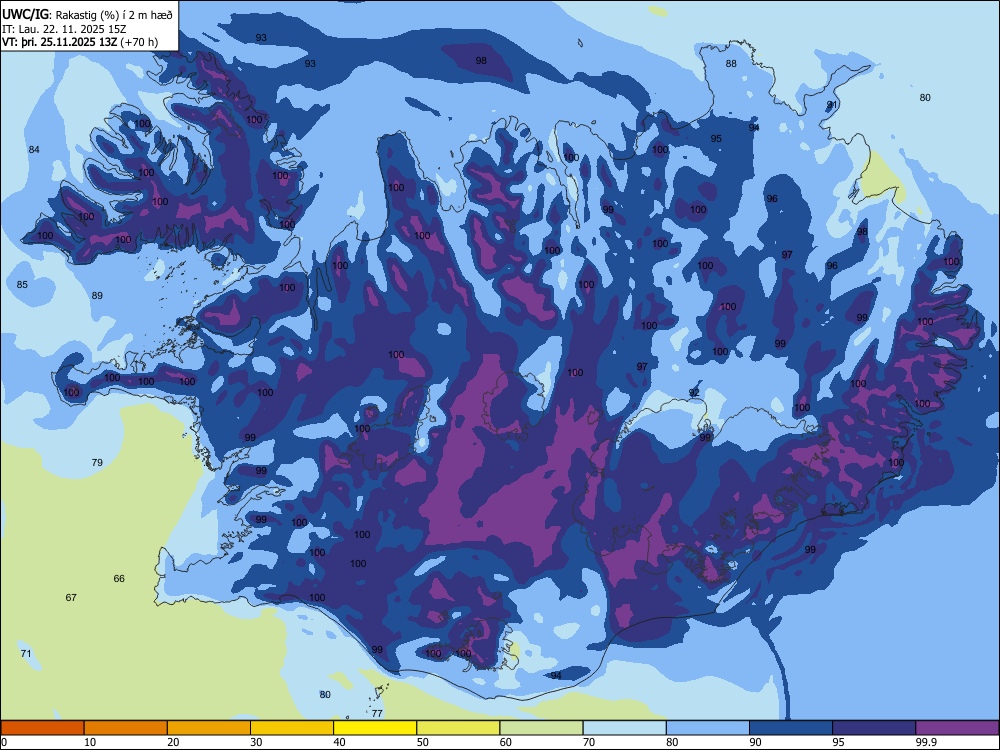Image resolution: width=1000 pixels, height=750 pixels.
Task: Click the humidity value 77 on the map
Action: (x=377, y=714)
